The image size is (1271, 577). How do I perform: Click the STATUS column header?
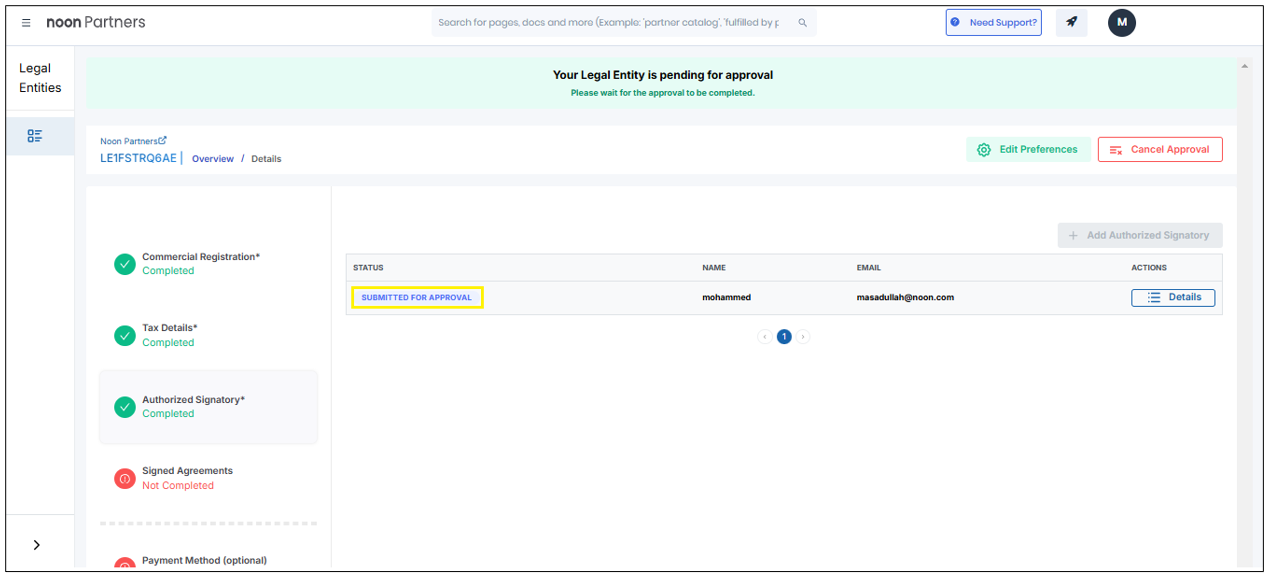[368, 268]
